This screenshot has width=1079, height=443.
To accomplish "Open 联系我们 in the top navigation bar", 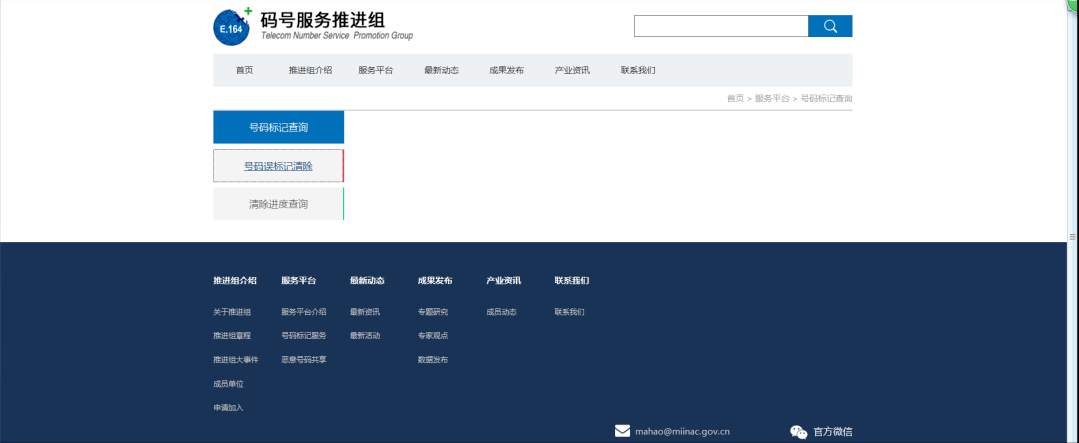I will click(638, 70).
